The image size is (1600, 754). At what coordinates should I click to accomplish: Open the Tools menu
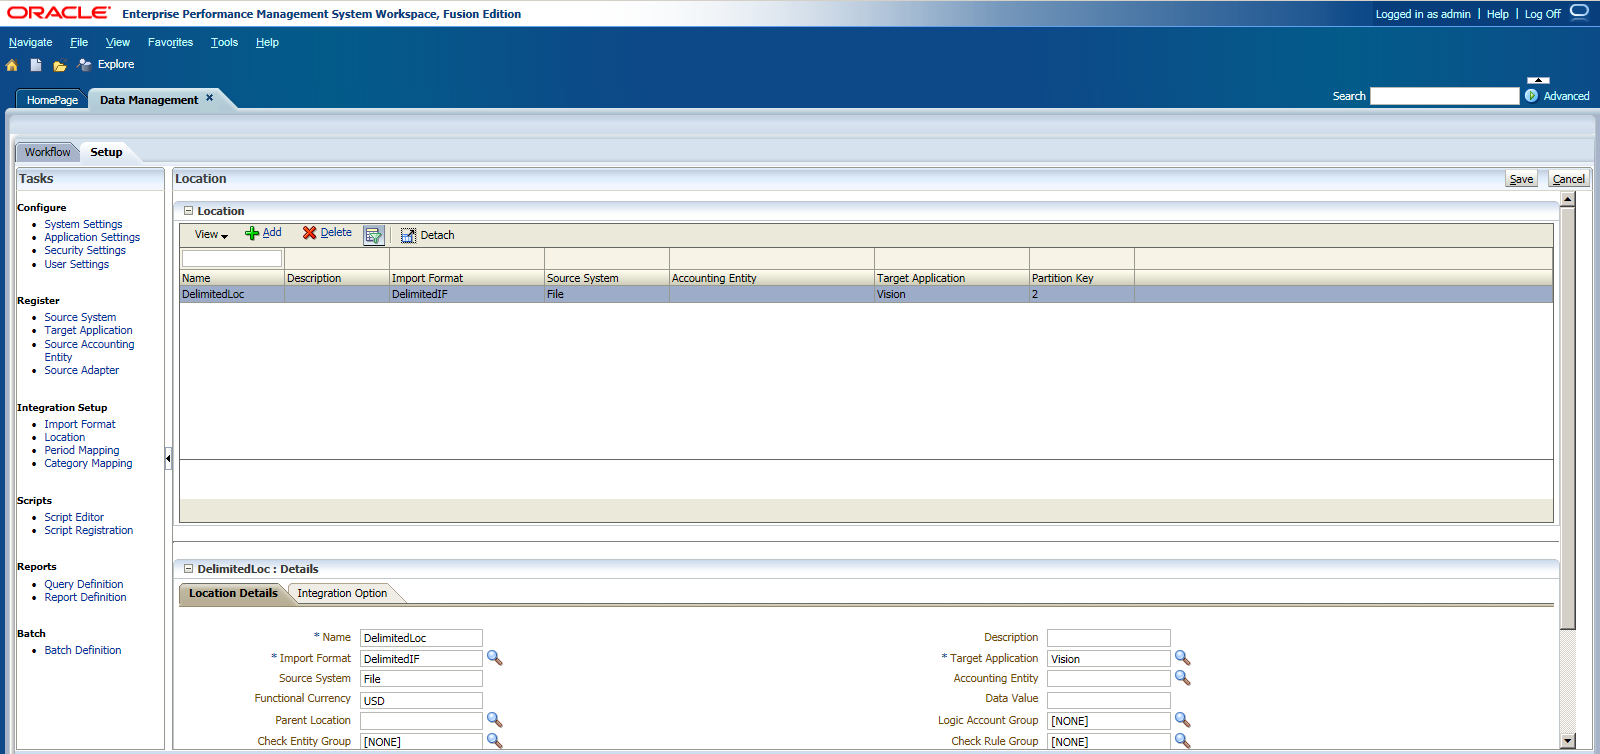[x=224, y=42]
